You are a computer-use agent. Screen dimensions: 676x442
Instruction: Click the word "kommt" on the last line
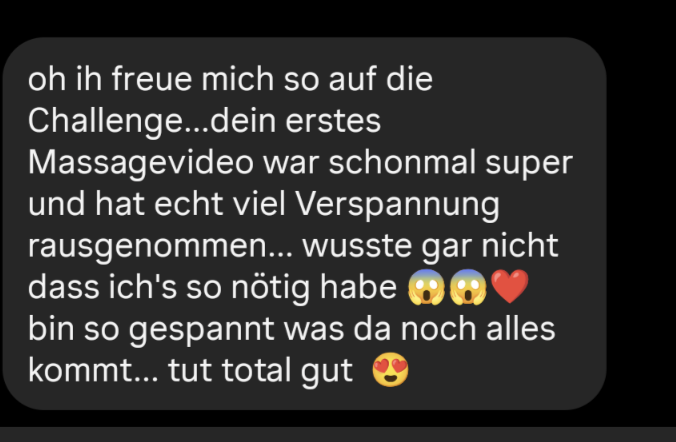click(x=81, y=371)
